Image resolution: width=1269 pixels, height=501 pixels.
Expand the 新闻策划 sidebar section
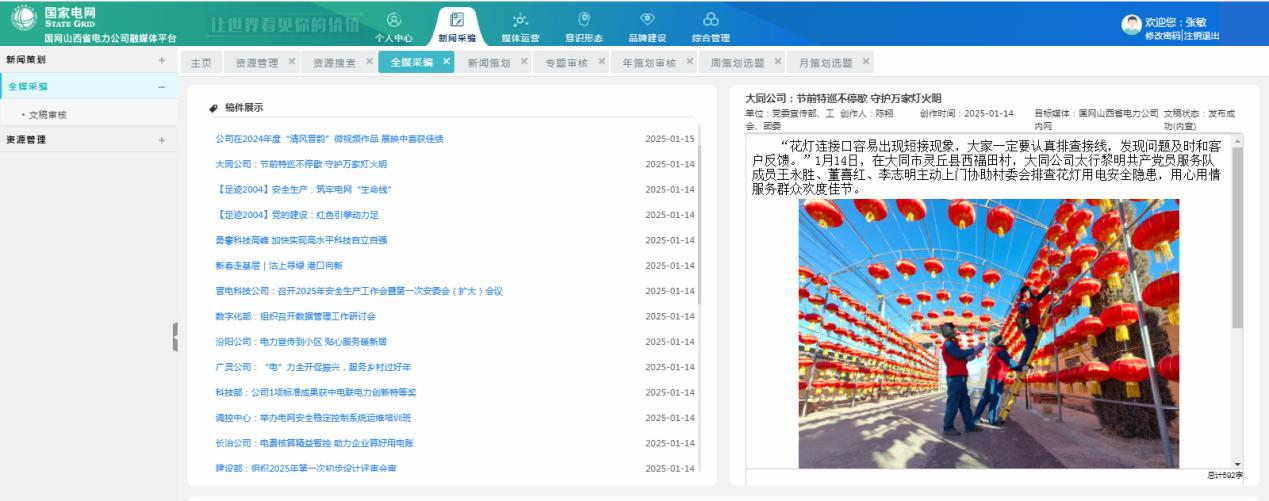161,60
